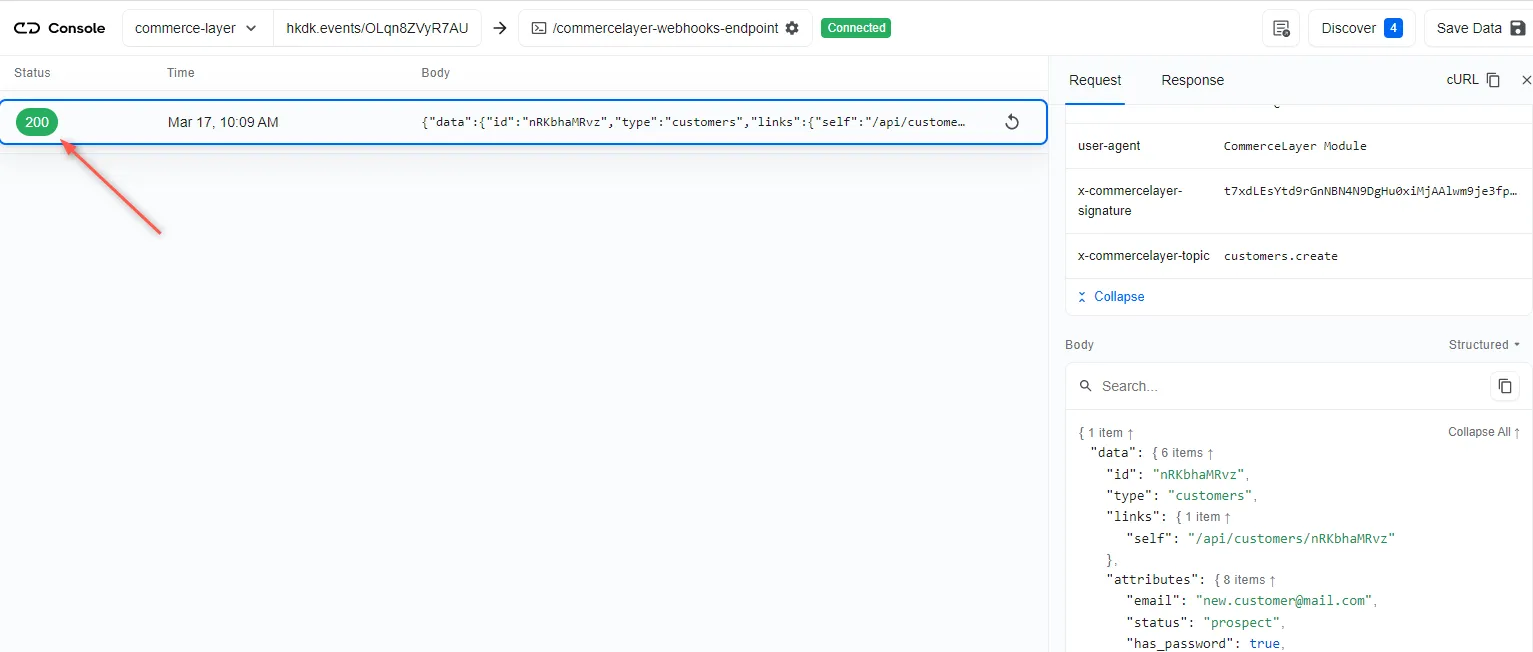Click the Discover button
This screenshot has height=652, width=1533.
pyautogui.click(x=1361, y=28)
